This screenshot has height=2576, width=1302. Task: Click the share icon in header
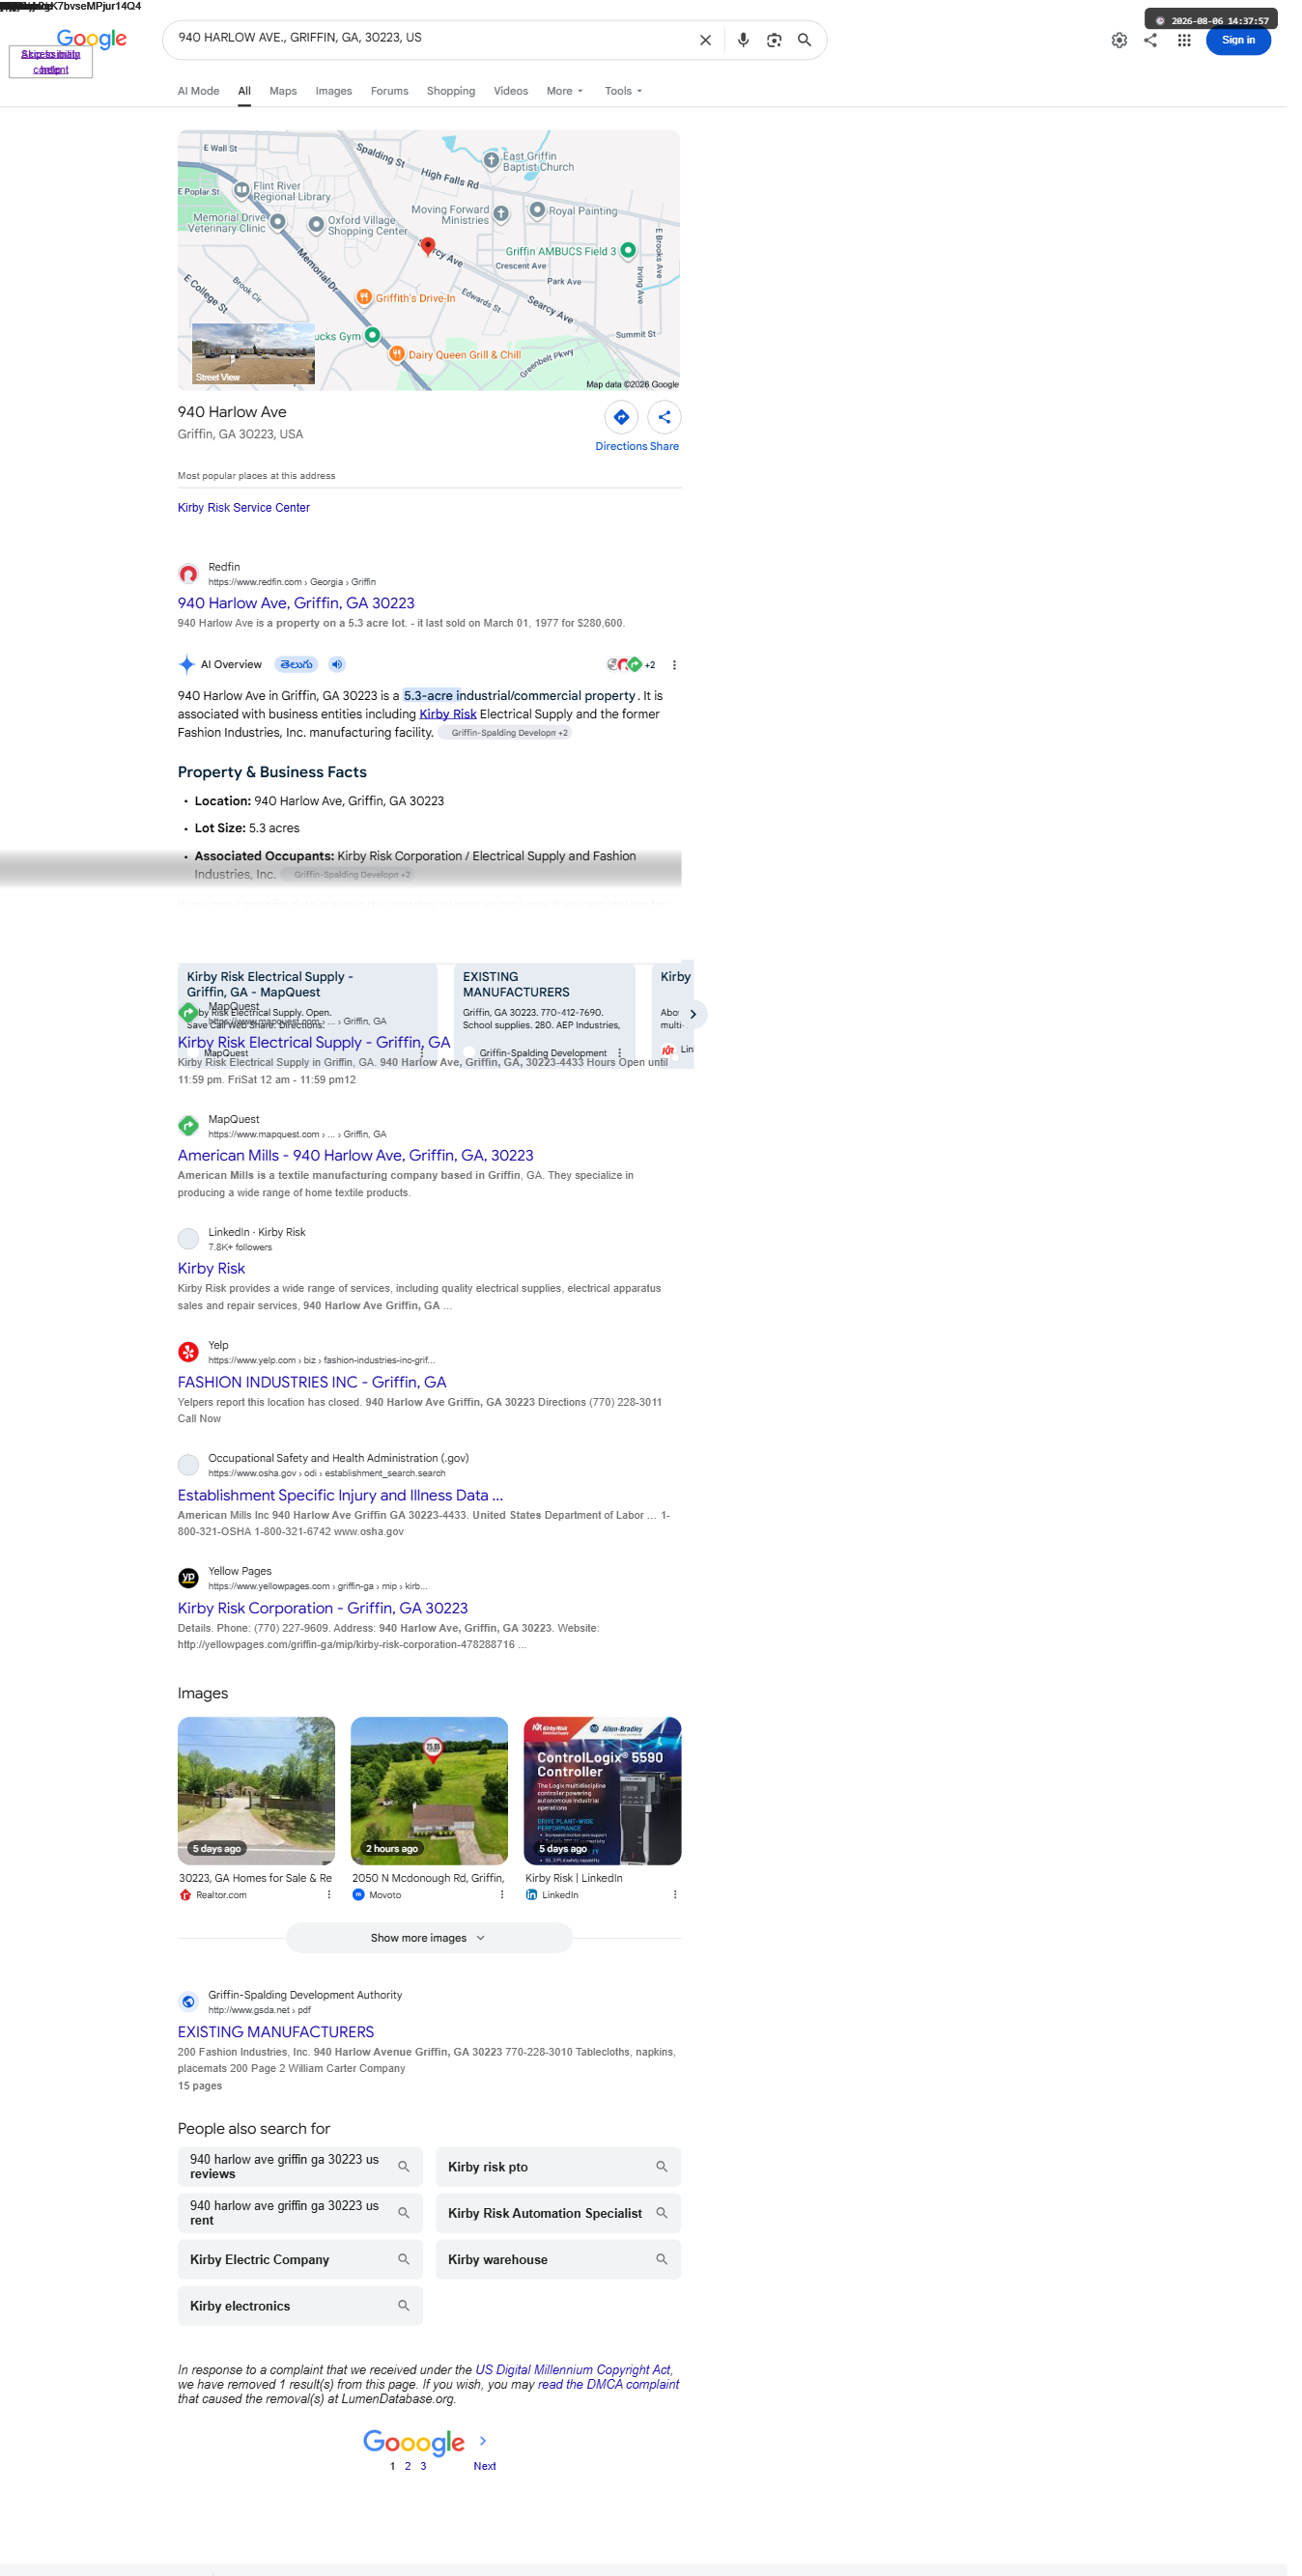point(1151,40)
